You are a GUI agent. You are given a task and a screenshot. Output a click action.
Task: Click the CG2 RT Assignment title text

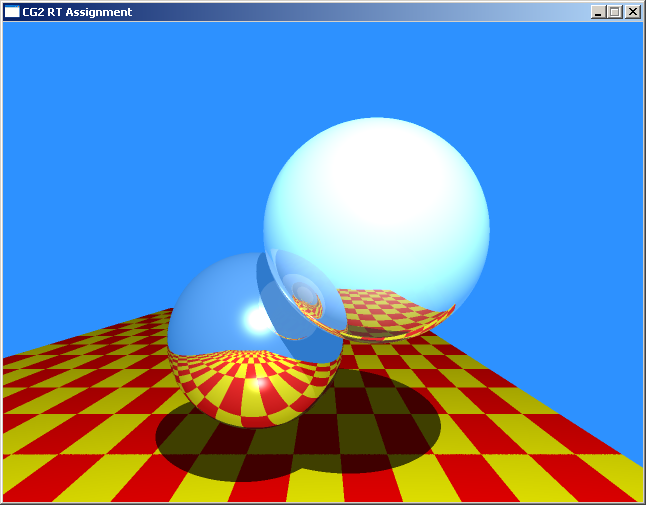77,12
